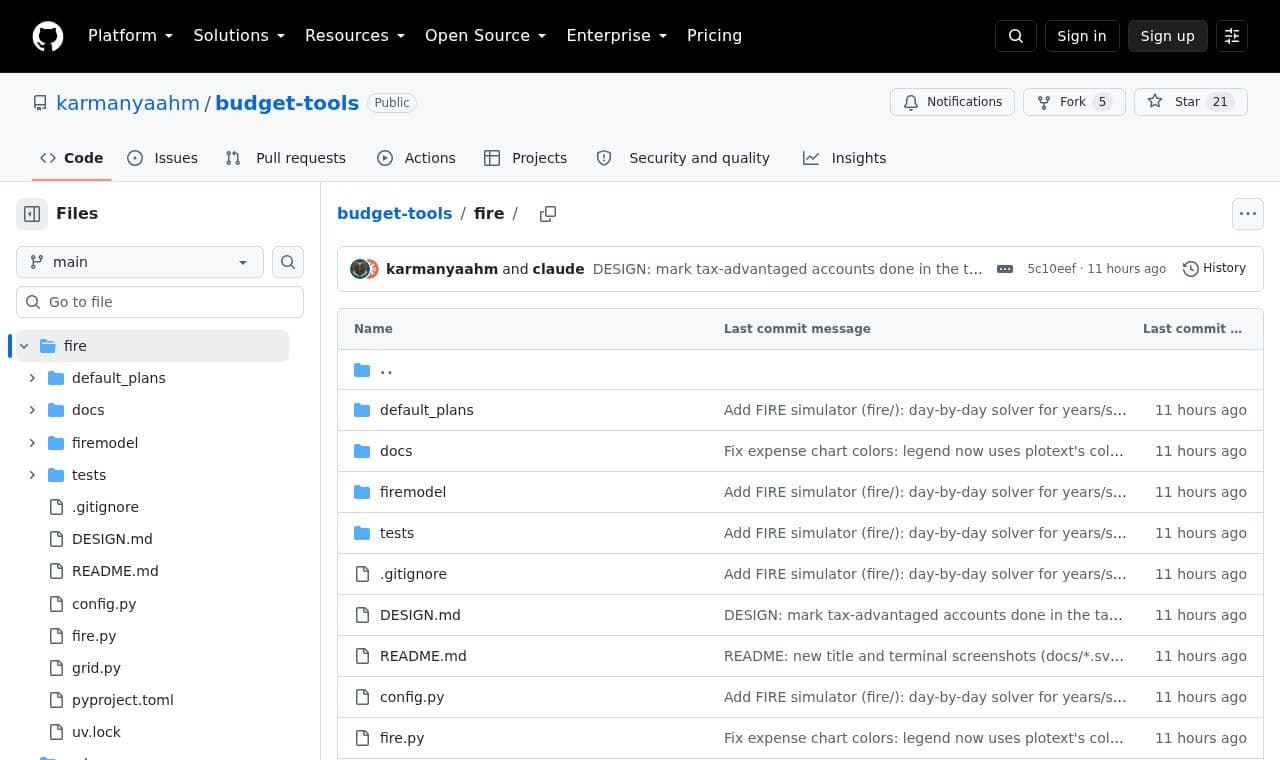Expand commit message ellipsis button
1280x760 pixels.
point(1005,269)
